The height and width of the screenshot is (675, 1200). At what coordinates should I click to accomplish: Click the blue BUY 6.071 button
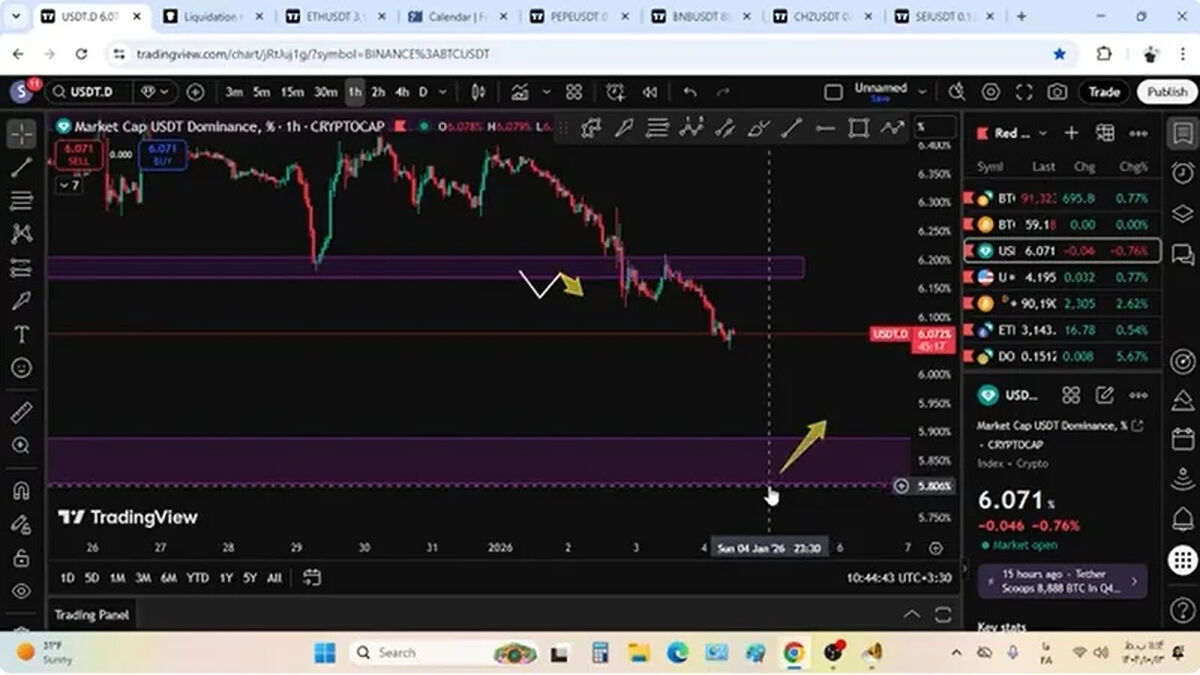pyautogui.click(x=162, y=155)
